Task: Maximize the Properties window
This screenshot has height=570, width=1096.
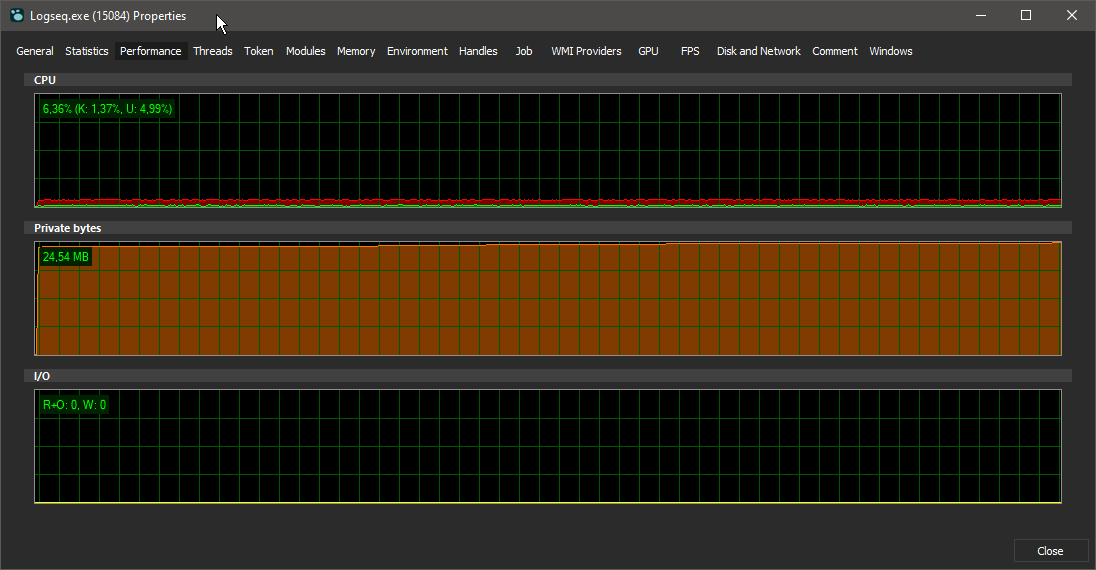Action: pos(1026,15)
